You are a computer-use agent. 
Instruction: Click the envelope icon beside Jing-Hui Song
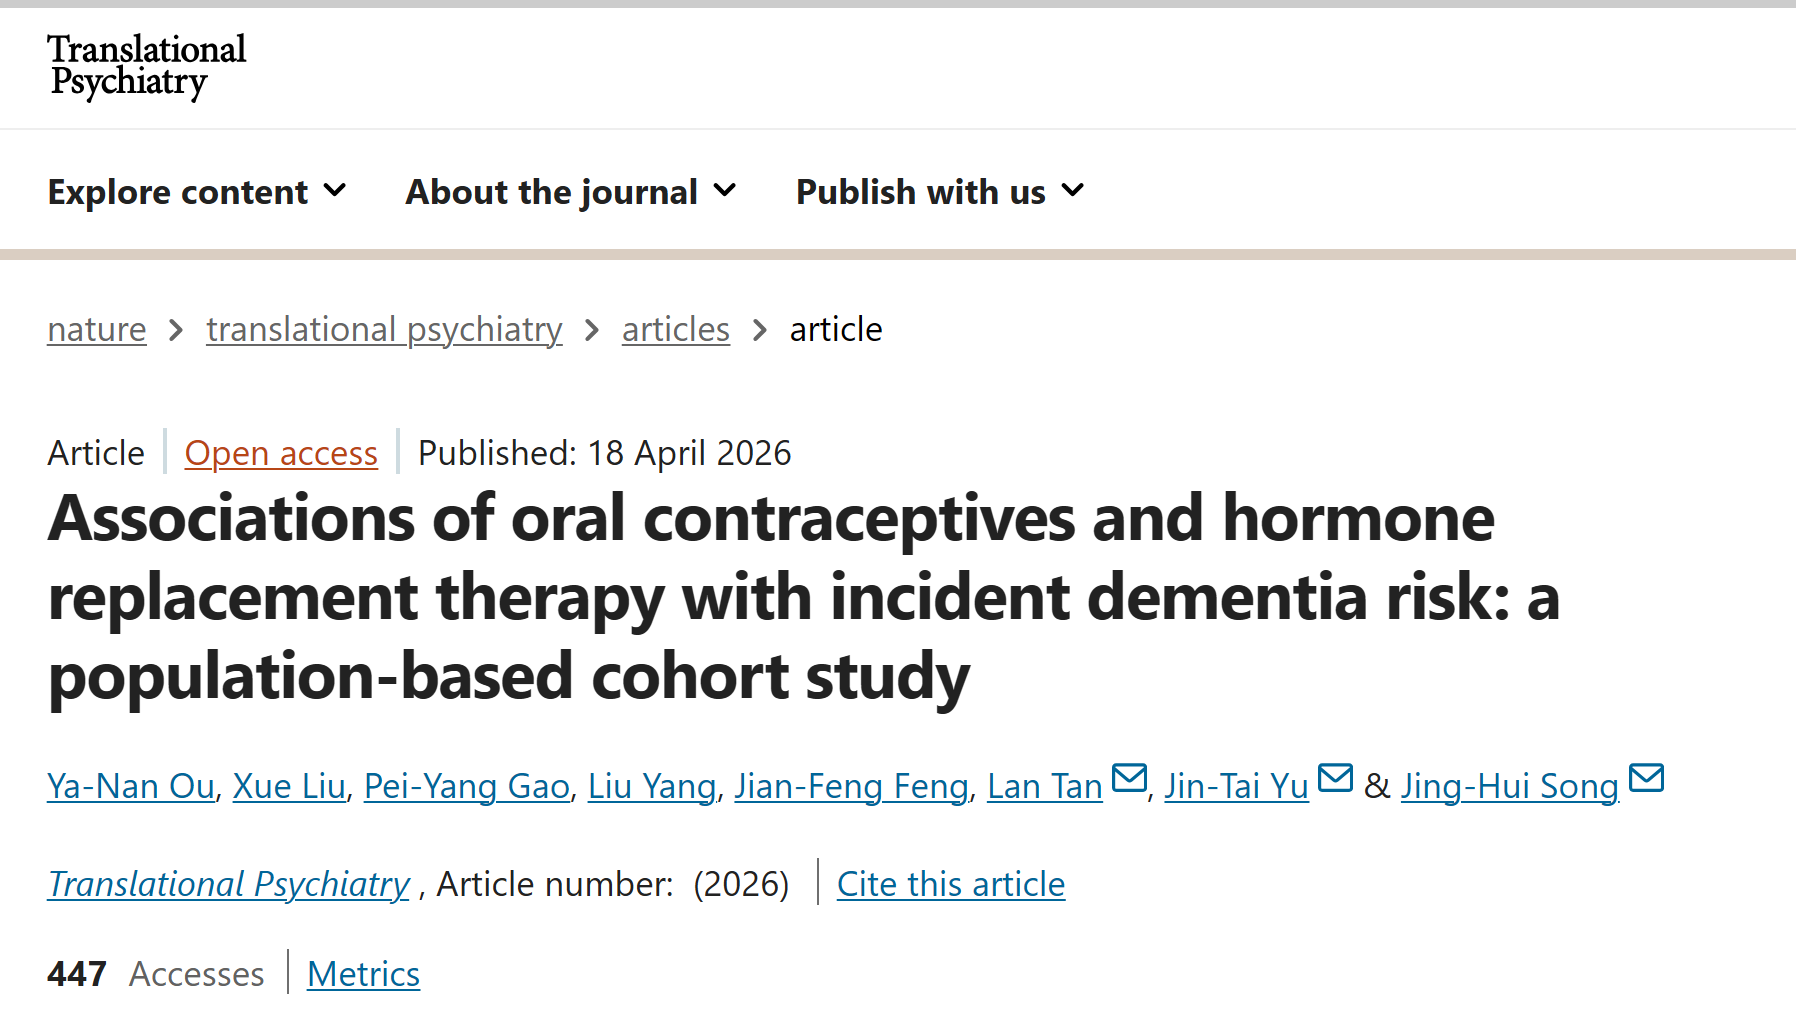pyautogui.click(x=1646, y=777)
